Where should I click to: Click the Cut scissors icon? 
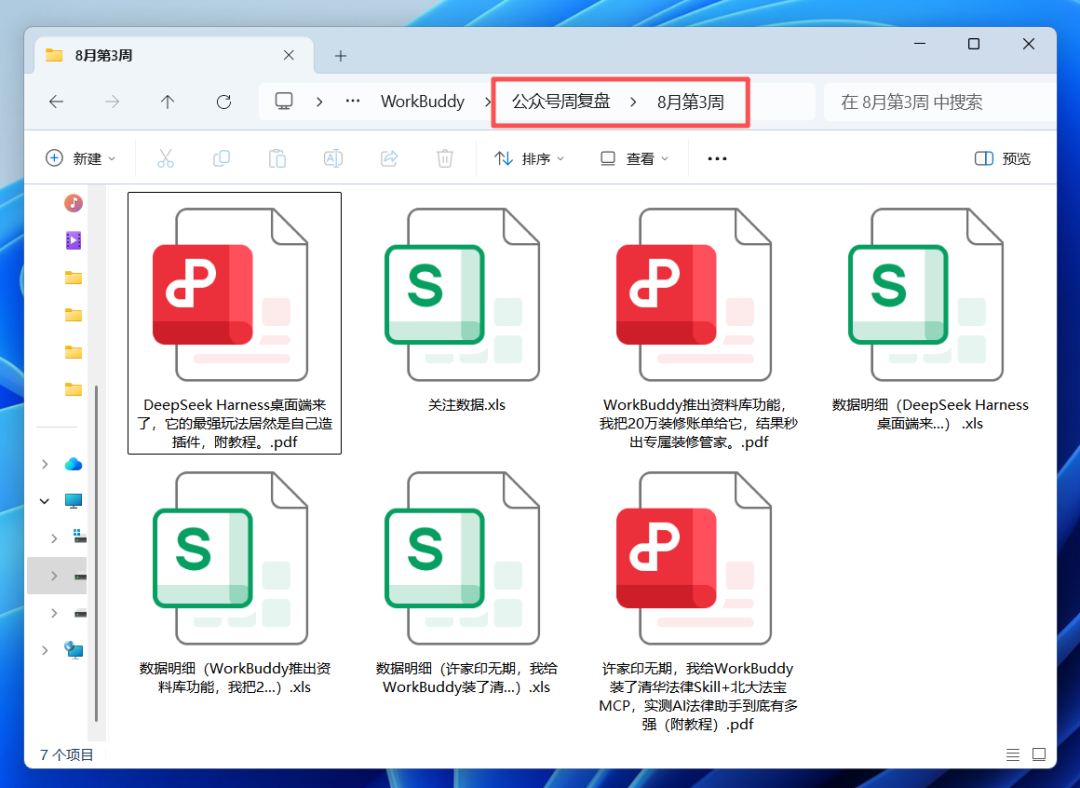[165, 158]
